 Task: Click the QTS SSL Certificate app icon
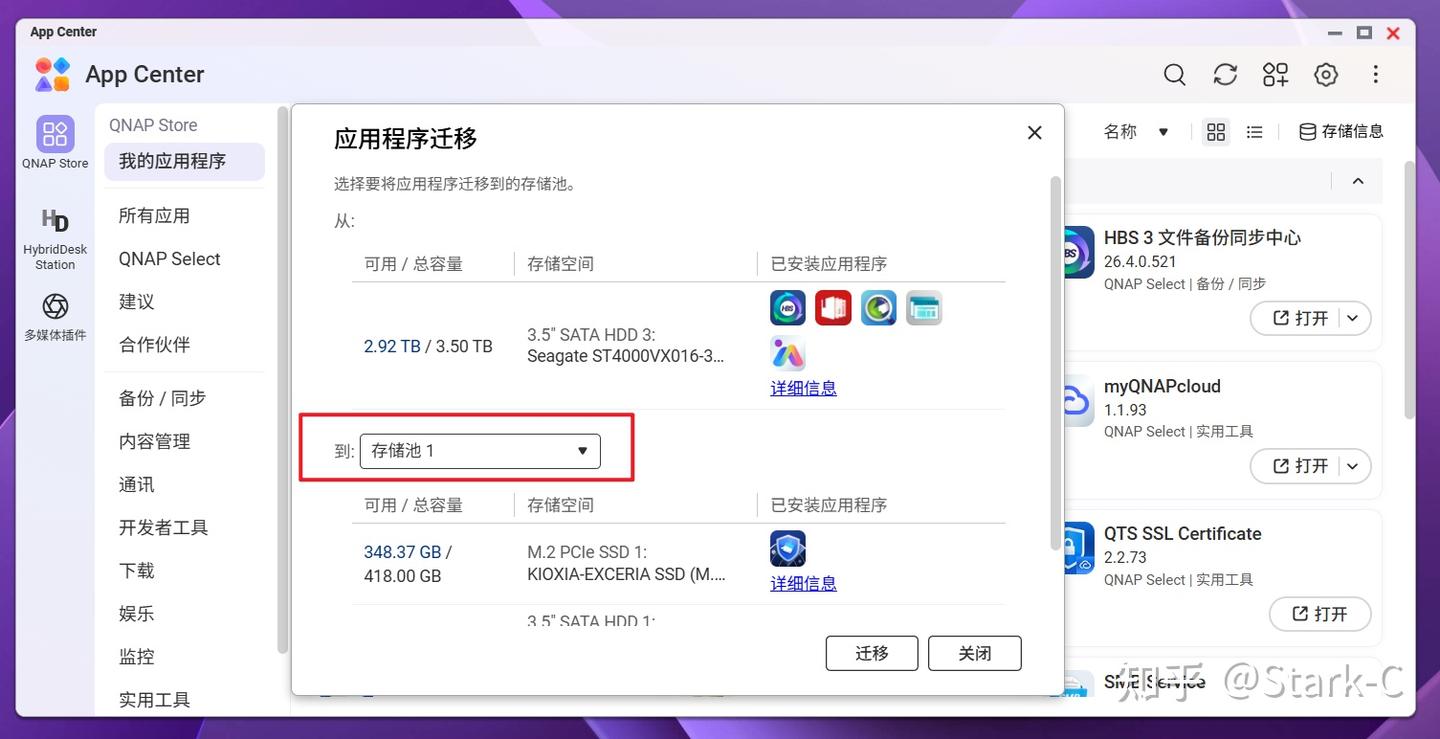[x=1077, y=548]
